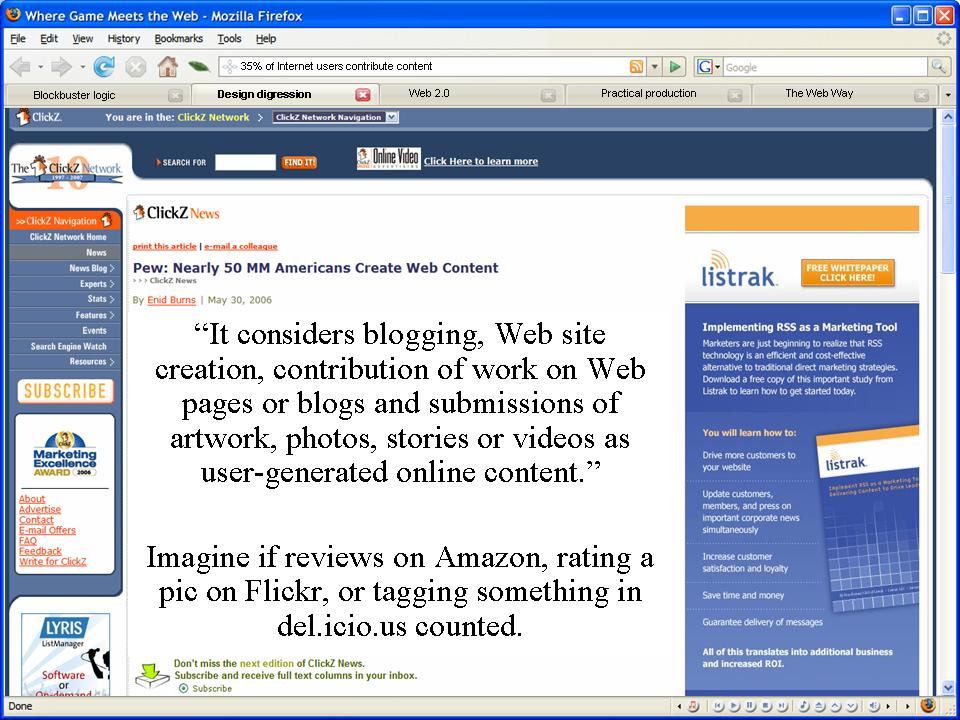The height and width of the screenshot is (720, 960).
Task: Click the page's vertical scrollbar down arrow
Action: point(948,688)
